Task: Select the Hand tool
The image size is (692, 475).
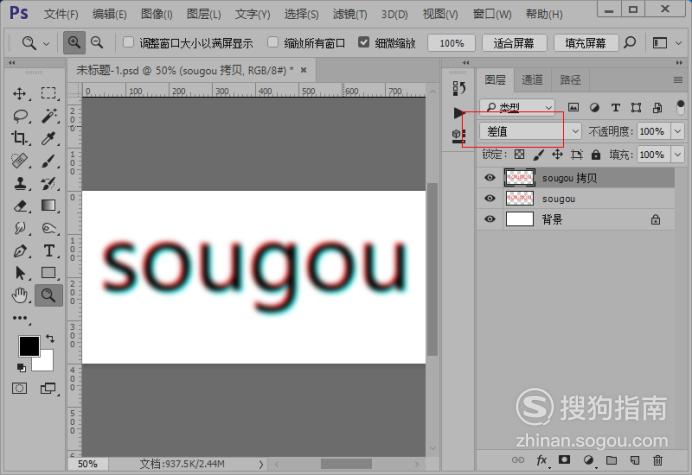Action: point(19,295)
